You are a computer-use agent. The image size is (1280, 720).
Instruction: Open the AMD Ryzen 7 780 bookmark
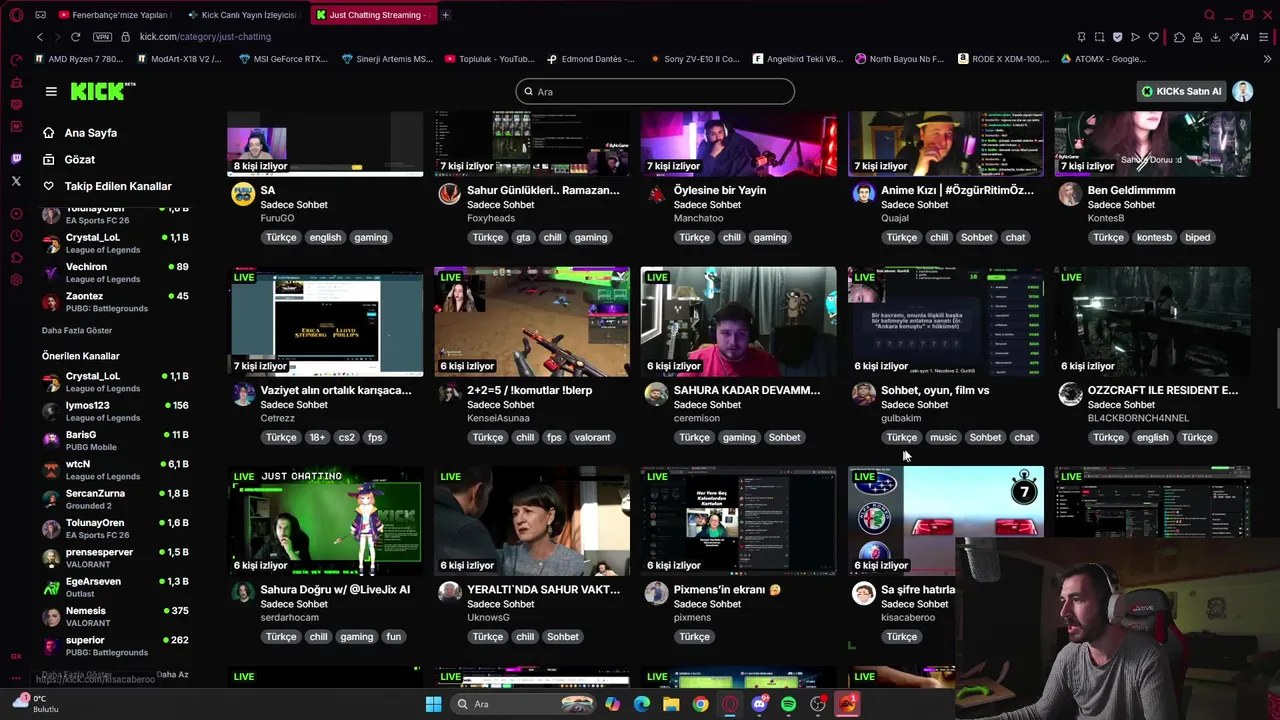(78, 59)
